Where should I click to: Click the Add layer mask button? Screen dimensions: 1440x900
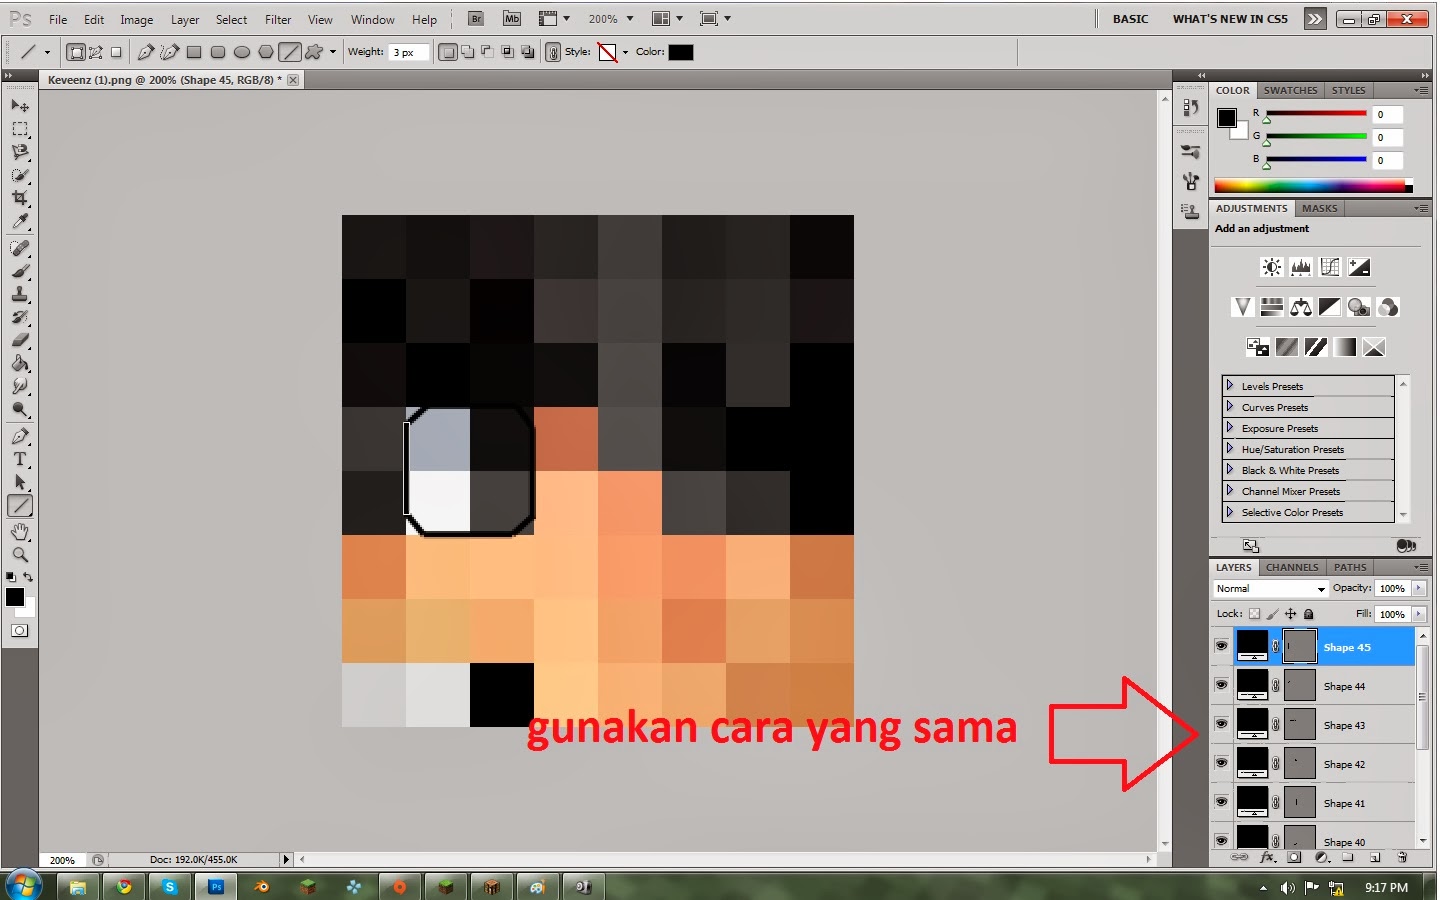point(1293,857)
